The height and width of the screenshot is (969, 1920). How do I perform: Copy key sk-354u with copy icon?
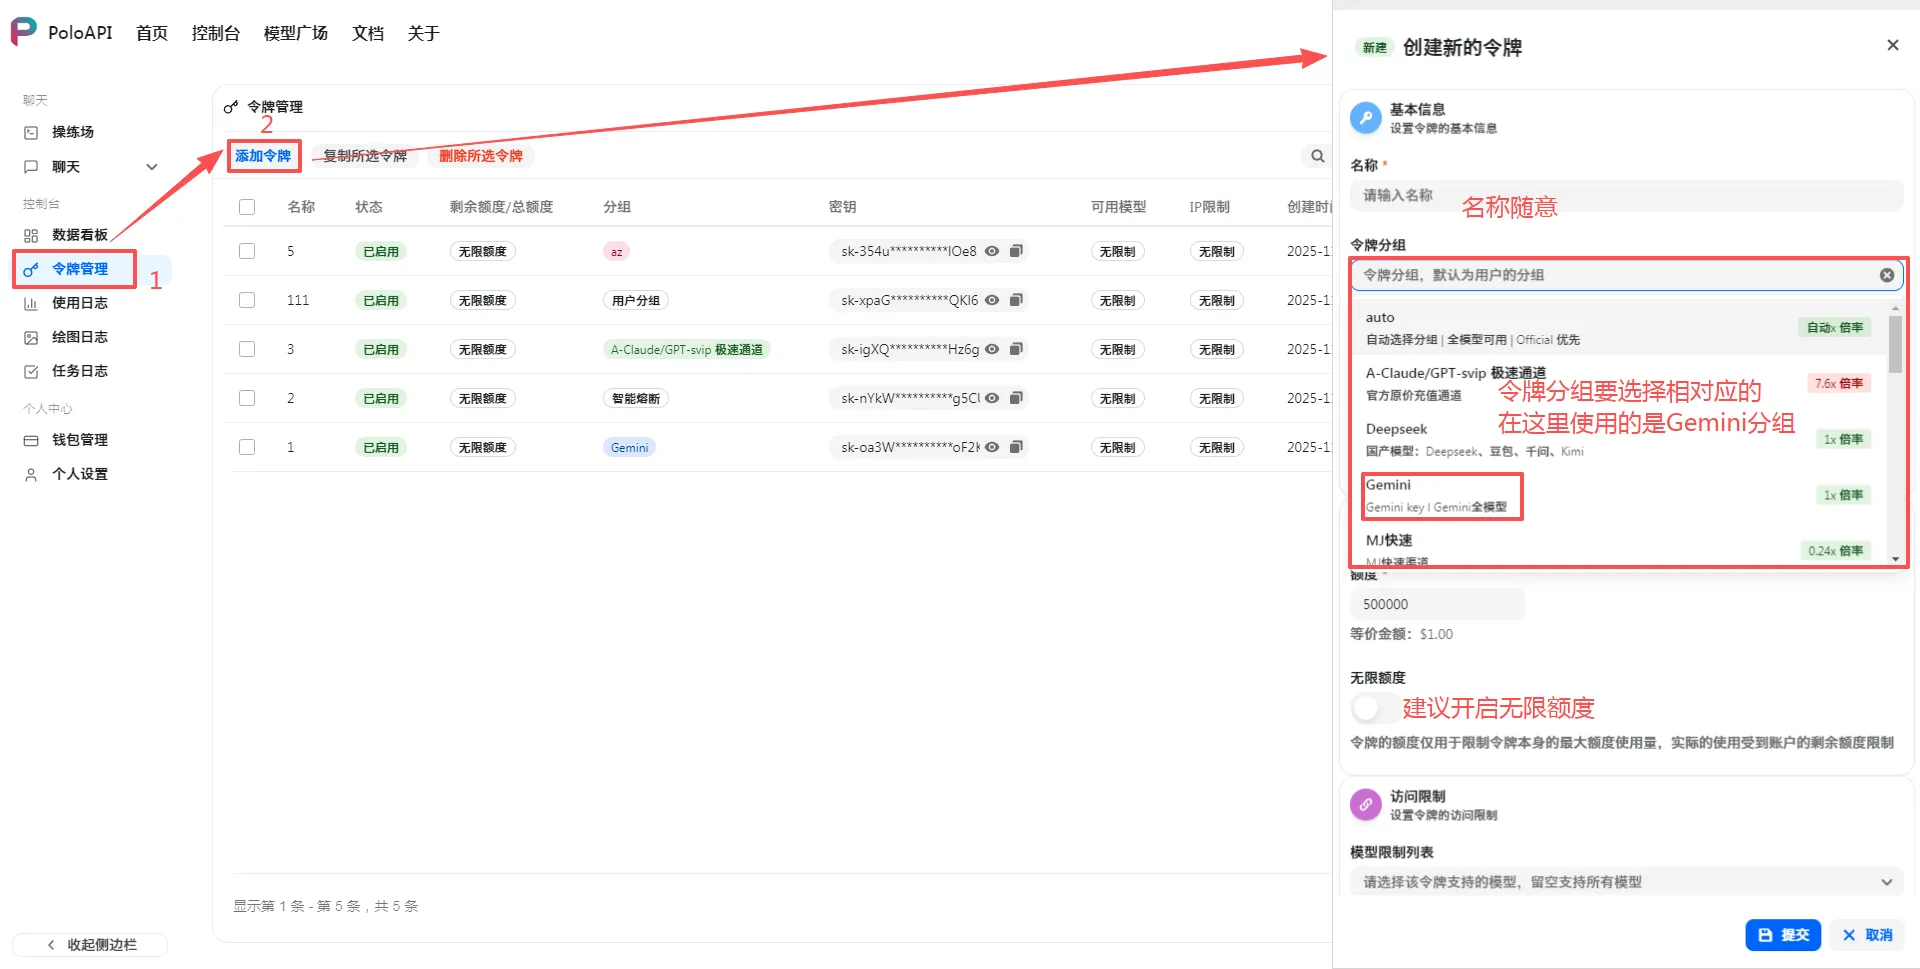1016,251
